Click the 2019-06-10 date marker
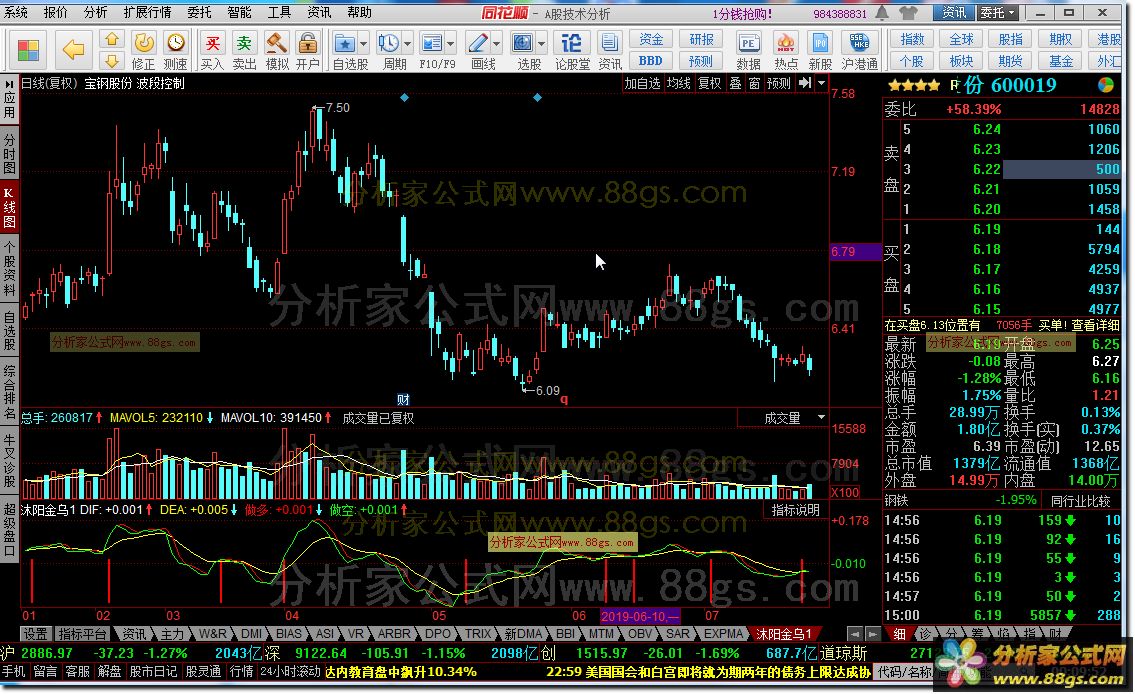Image resolution: width=1135 pixels, height=694 pixels. pyautogui.click(x=640, y=616)
